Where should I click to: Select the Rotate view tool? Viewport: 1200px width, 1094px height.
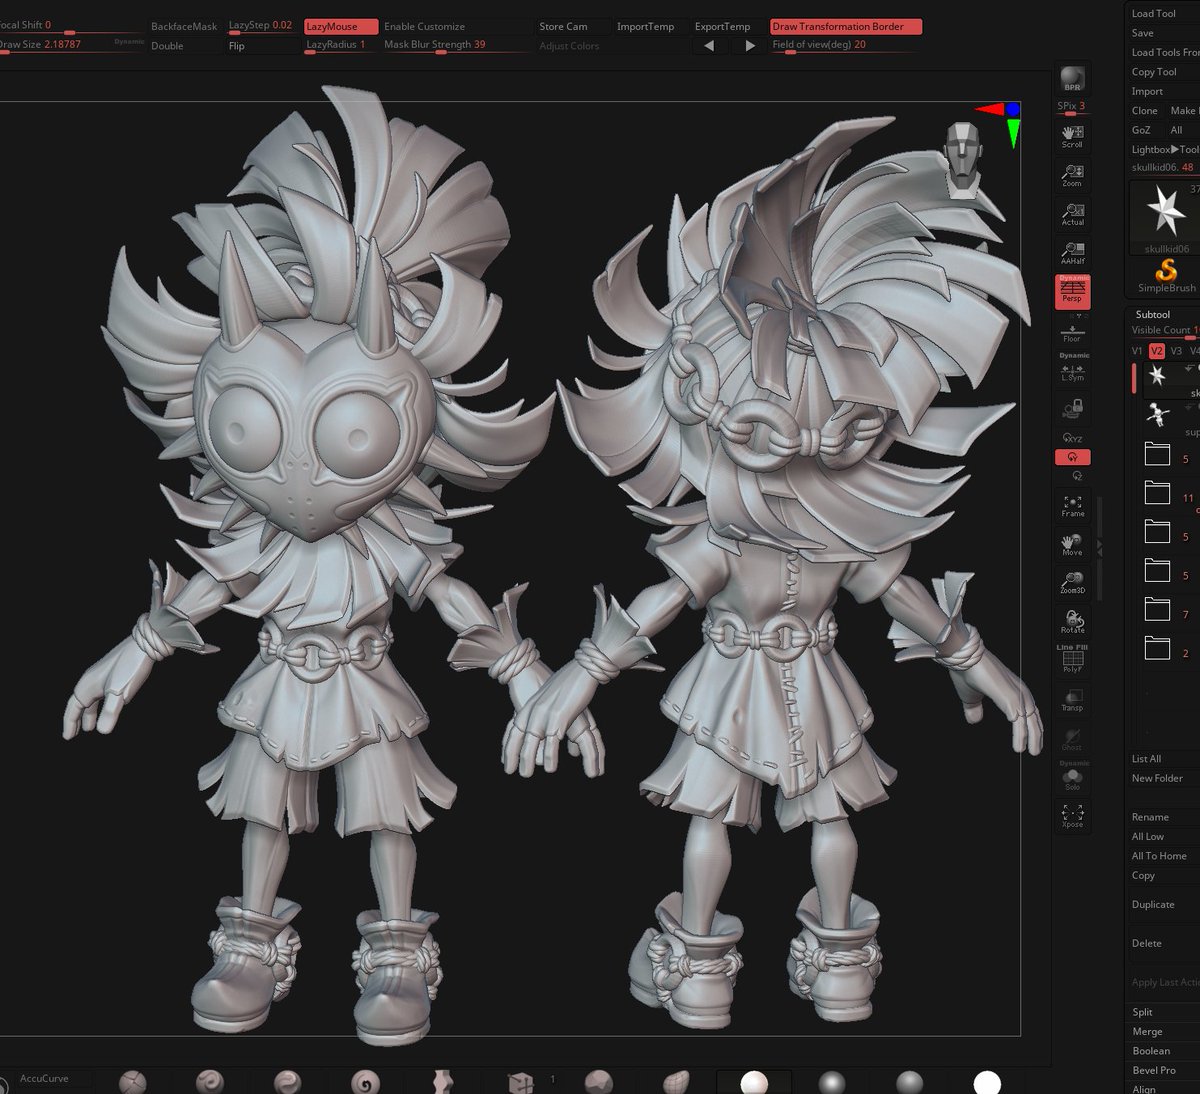[1072, 622]
